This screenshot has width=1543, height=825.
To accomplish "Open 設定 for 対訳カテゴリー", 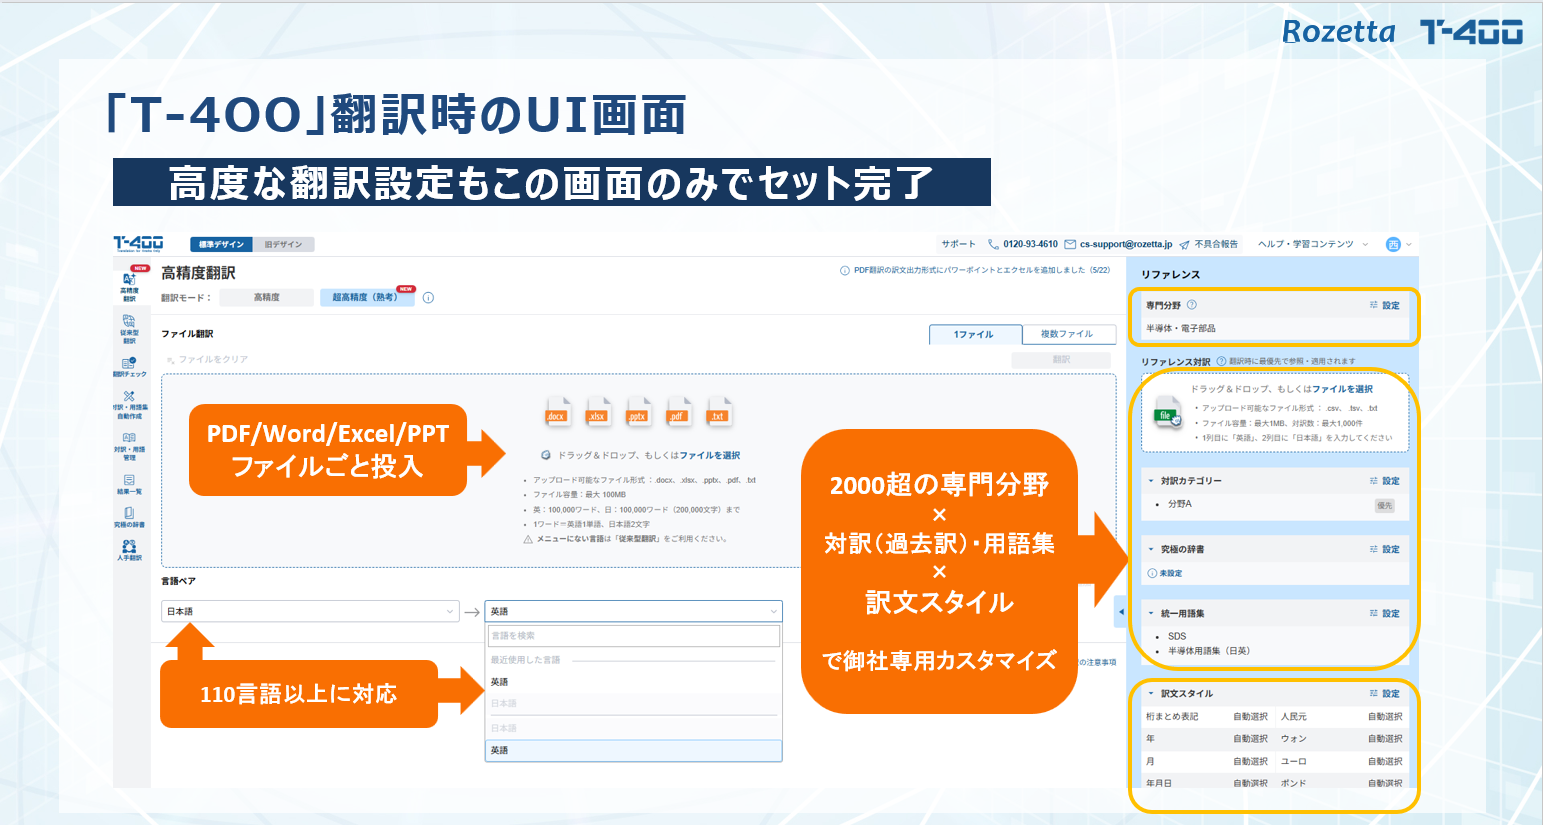I will (1385, 481).
